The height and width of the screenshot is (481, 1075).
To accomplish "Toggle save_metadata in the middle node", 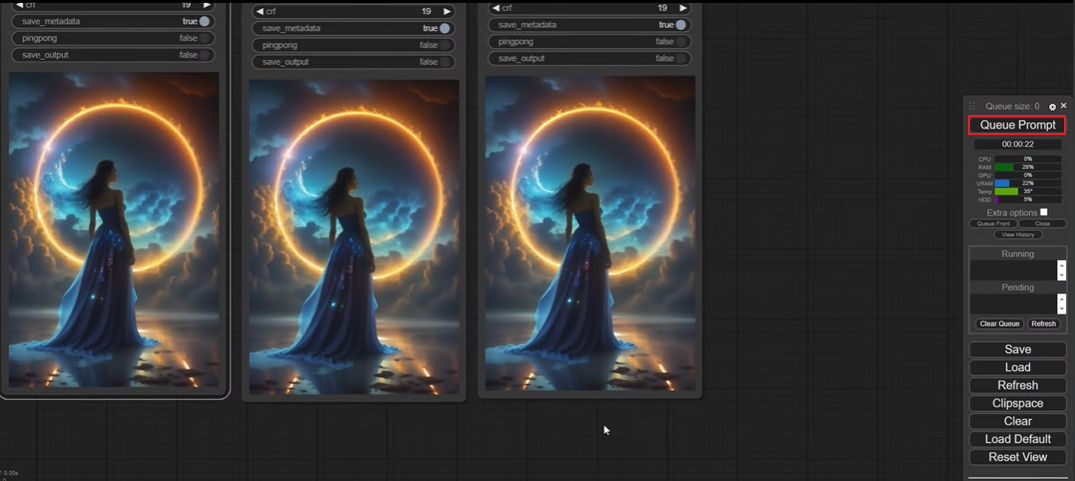I will [x=445, y=28].
